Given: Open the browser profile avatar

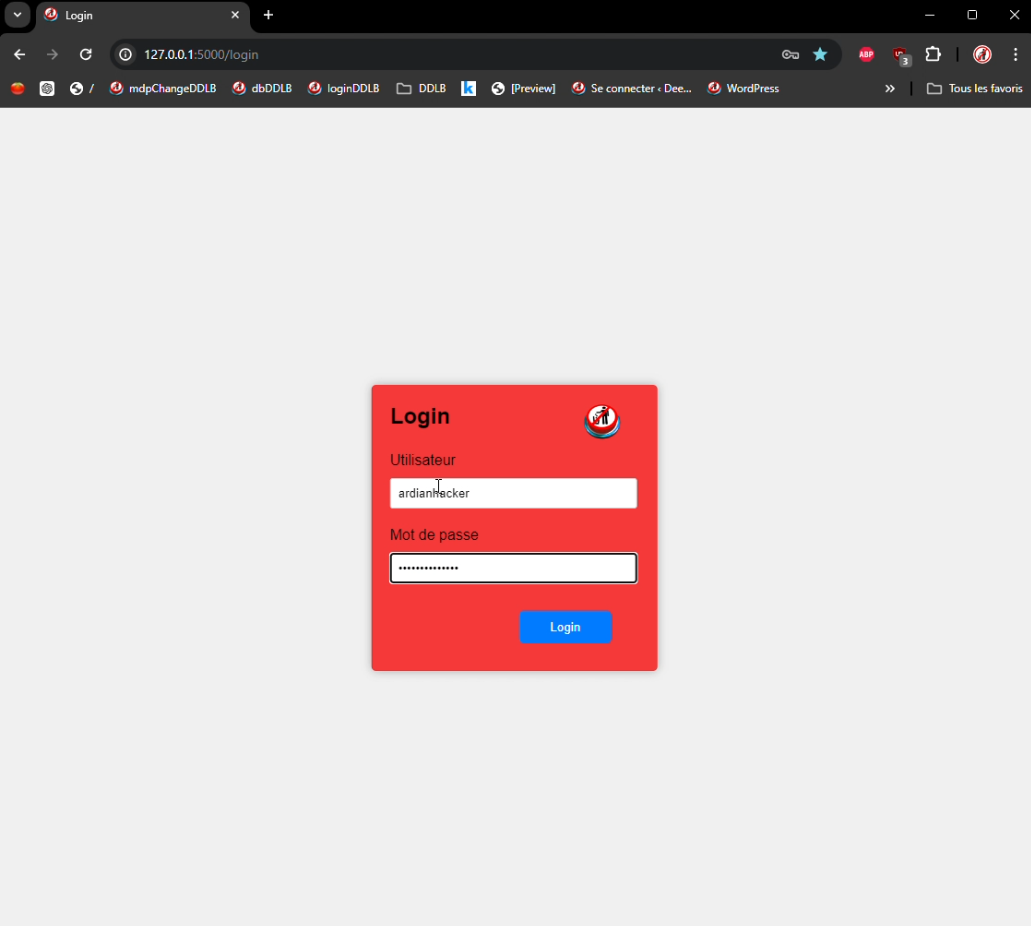Looking at the screenshot, I should click(x=982, y=55).
